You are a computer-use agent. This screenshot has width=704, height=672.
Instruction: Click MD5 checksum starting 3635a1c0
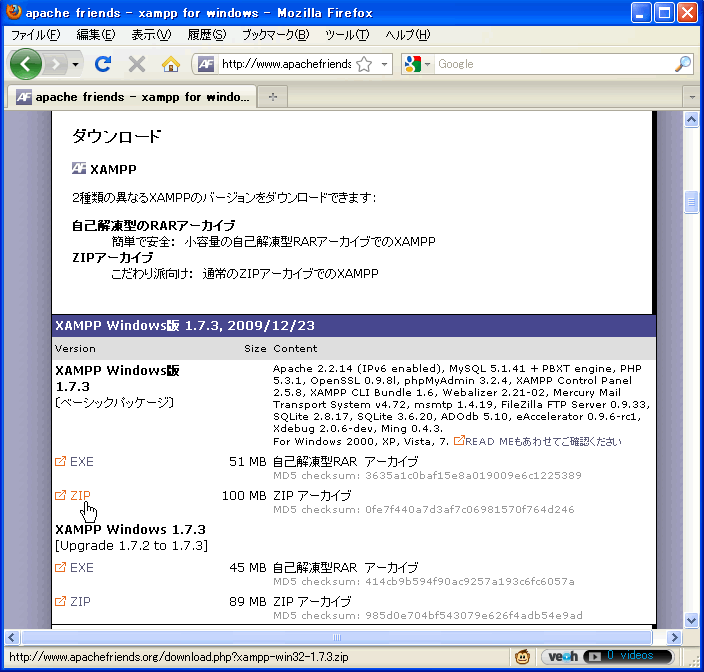pyautogui.click(x=427, y=476)
